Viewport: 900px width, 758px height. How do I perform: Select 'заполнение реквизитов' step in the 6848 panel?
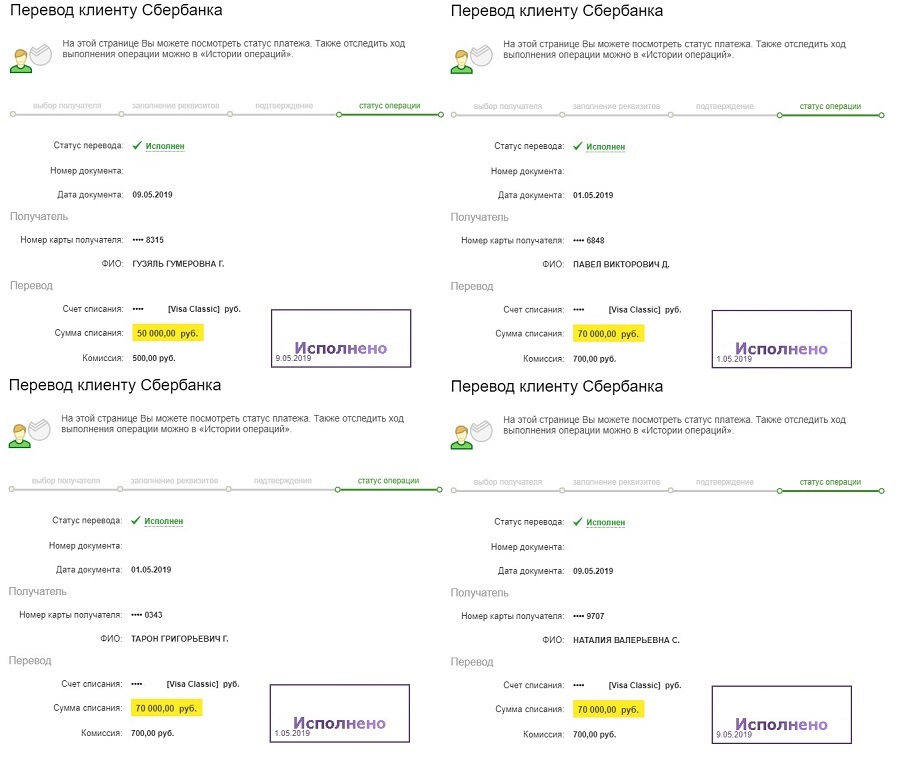(x=616, y=106)
